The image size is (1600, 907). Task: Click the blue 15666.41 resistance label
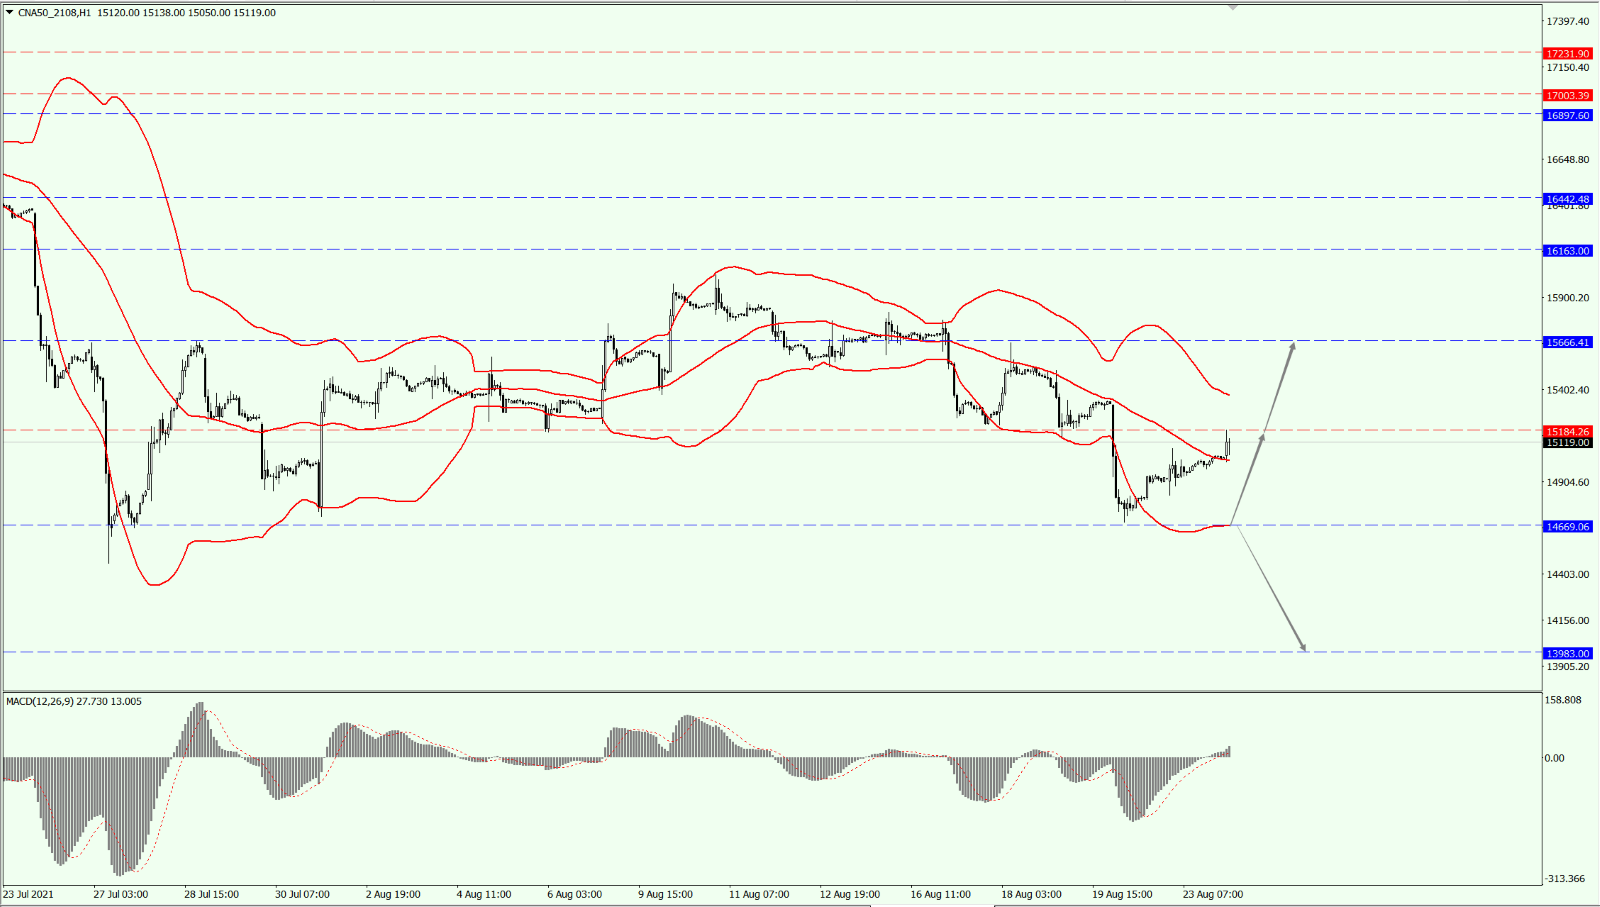pos(1567,342)
